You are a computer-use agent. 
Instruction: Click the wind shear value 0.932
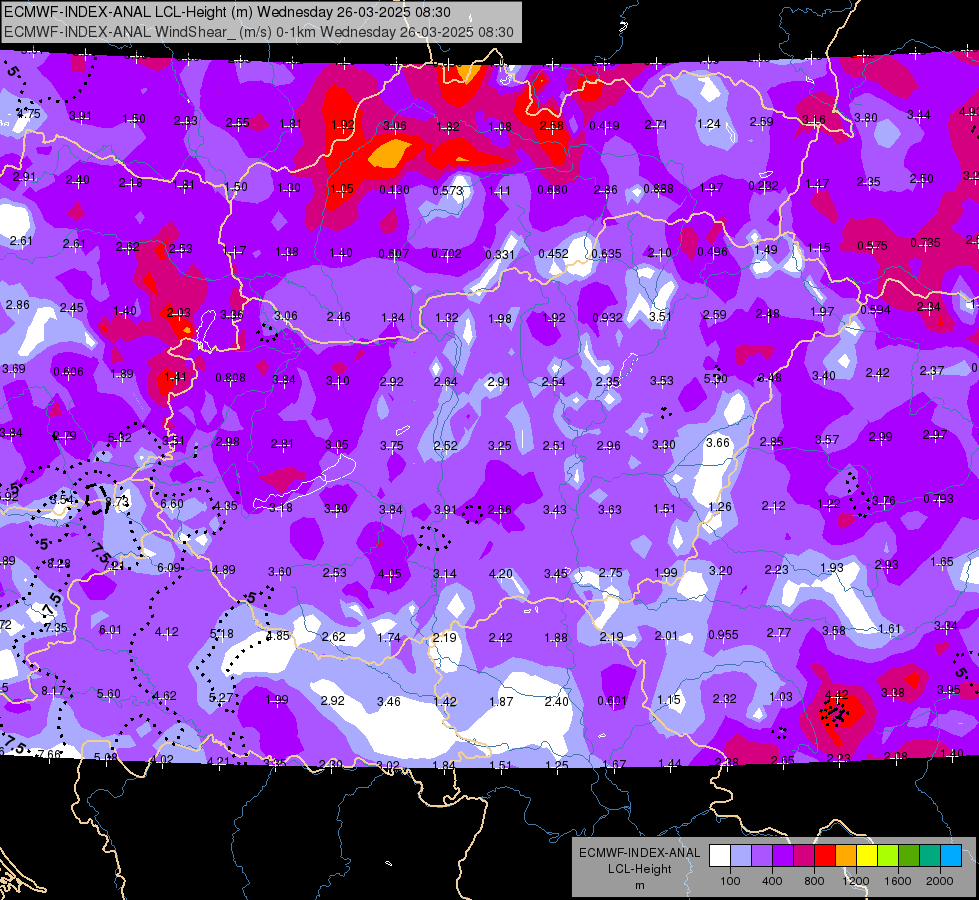(607, 317)
